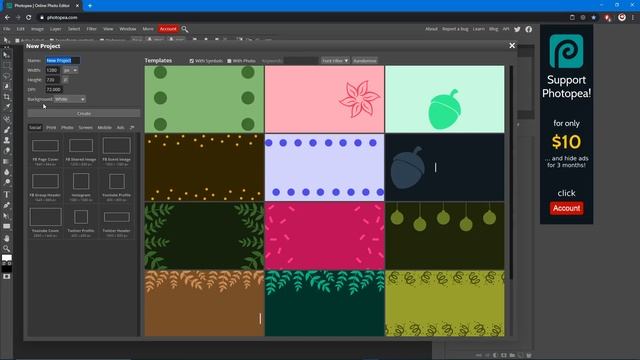Click the Create button
The image size is (640, 360).
tap(84, 113)
